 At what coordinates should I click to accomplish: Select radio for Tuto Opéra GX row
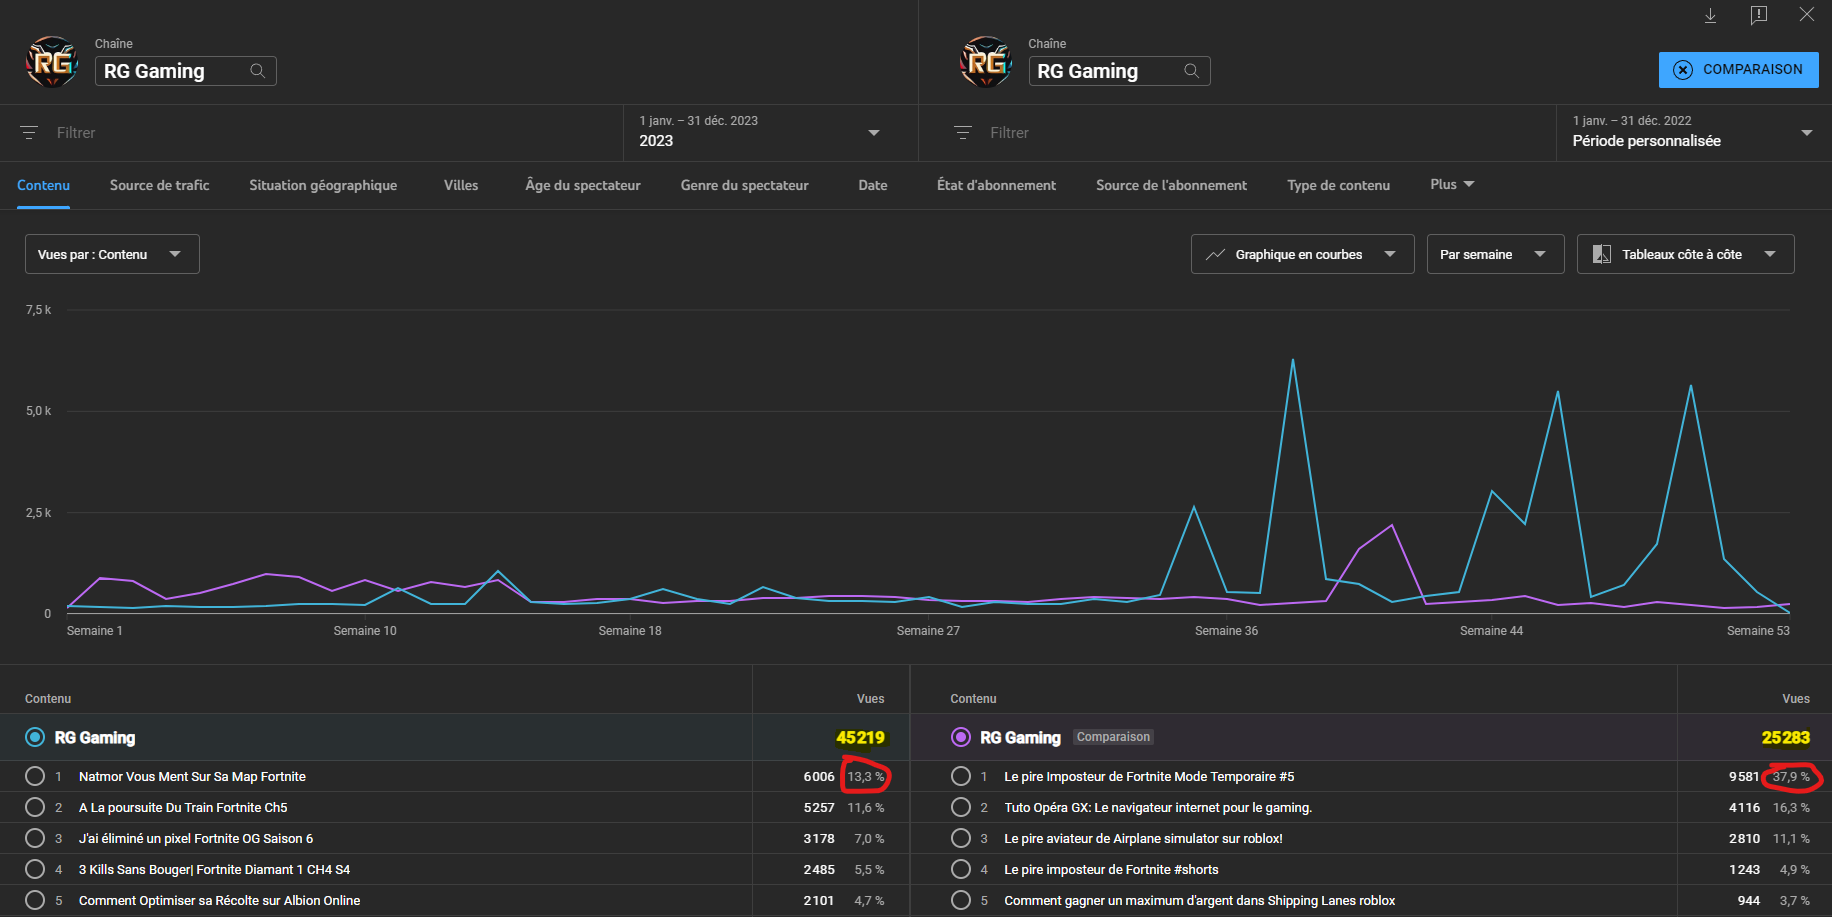[961, 808]
